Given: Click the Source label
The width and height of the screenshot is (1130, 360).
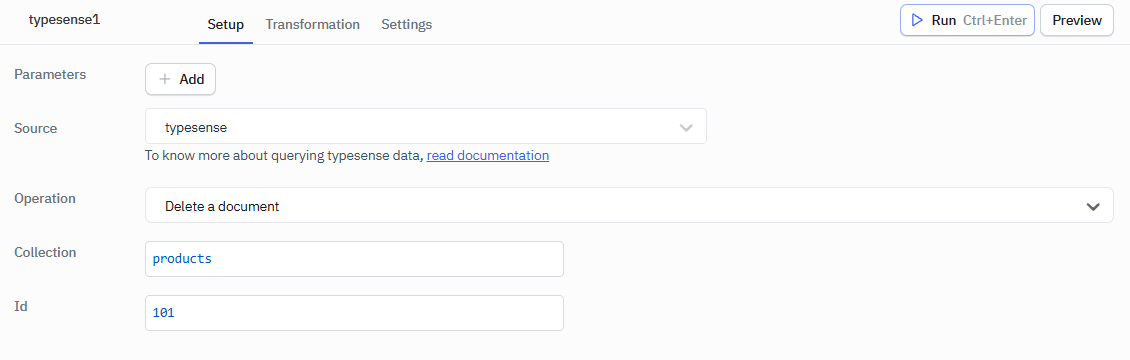Looking at the screenshot, I should tap(36, 128).
